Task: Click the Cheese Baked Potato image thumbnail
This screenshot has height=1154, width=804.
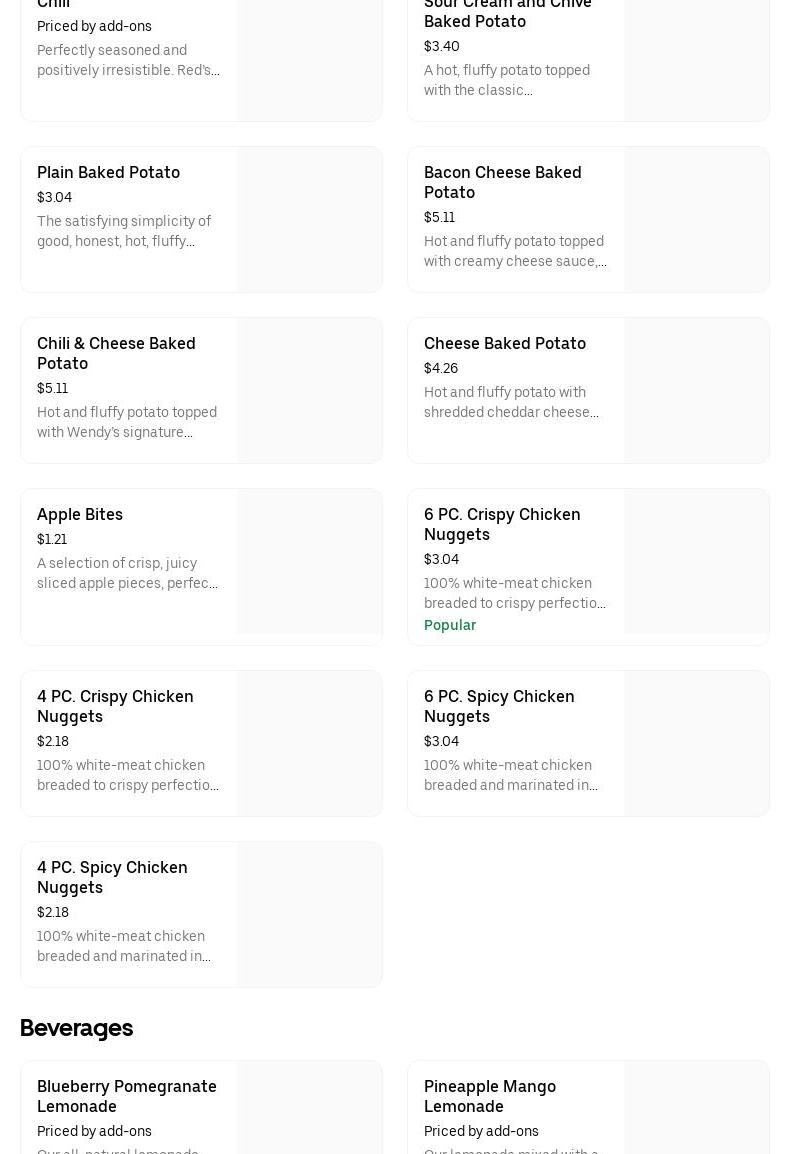Action: click(696, 391)
